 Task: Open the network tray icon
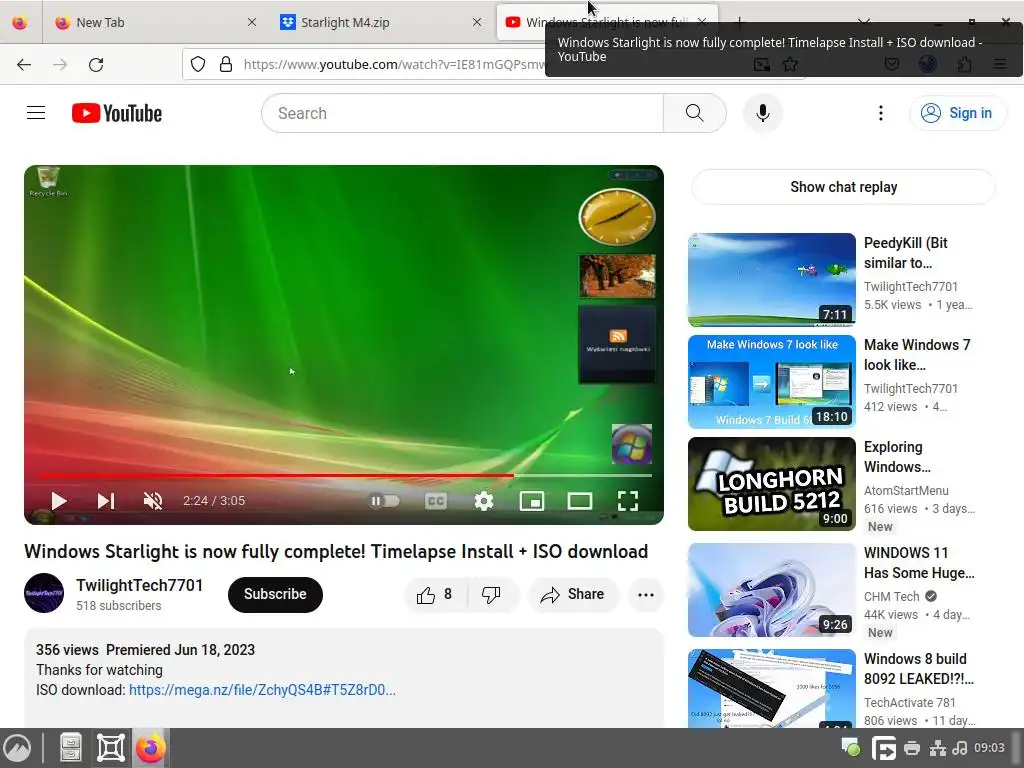pos(938,748)
